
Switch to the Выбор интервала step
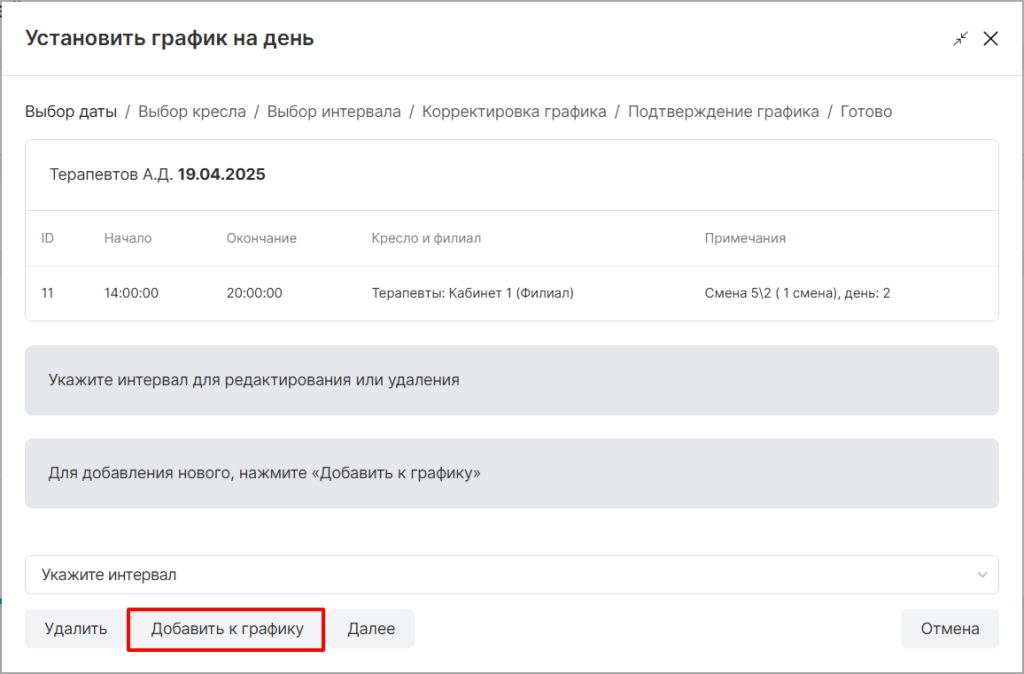334,112
